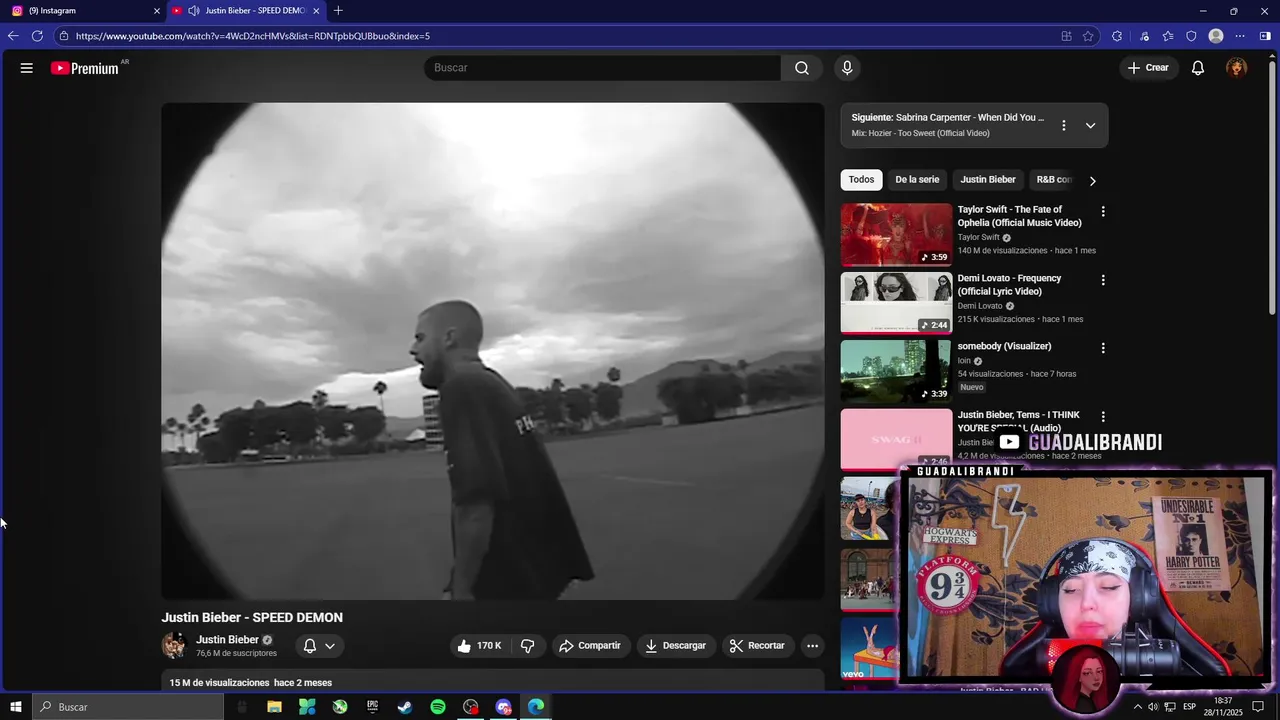The width and height of the screenshot is (1280, 720).
Task: Open the Justin Bieber channel name link
Action: pos(227,640)
